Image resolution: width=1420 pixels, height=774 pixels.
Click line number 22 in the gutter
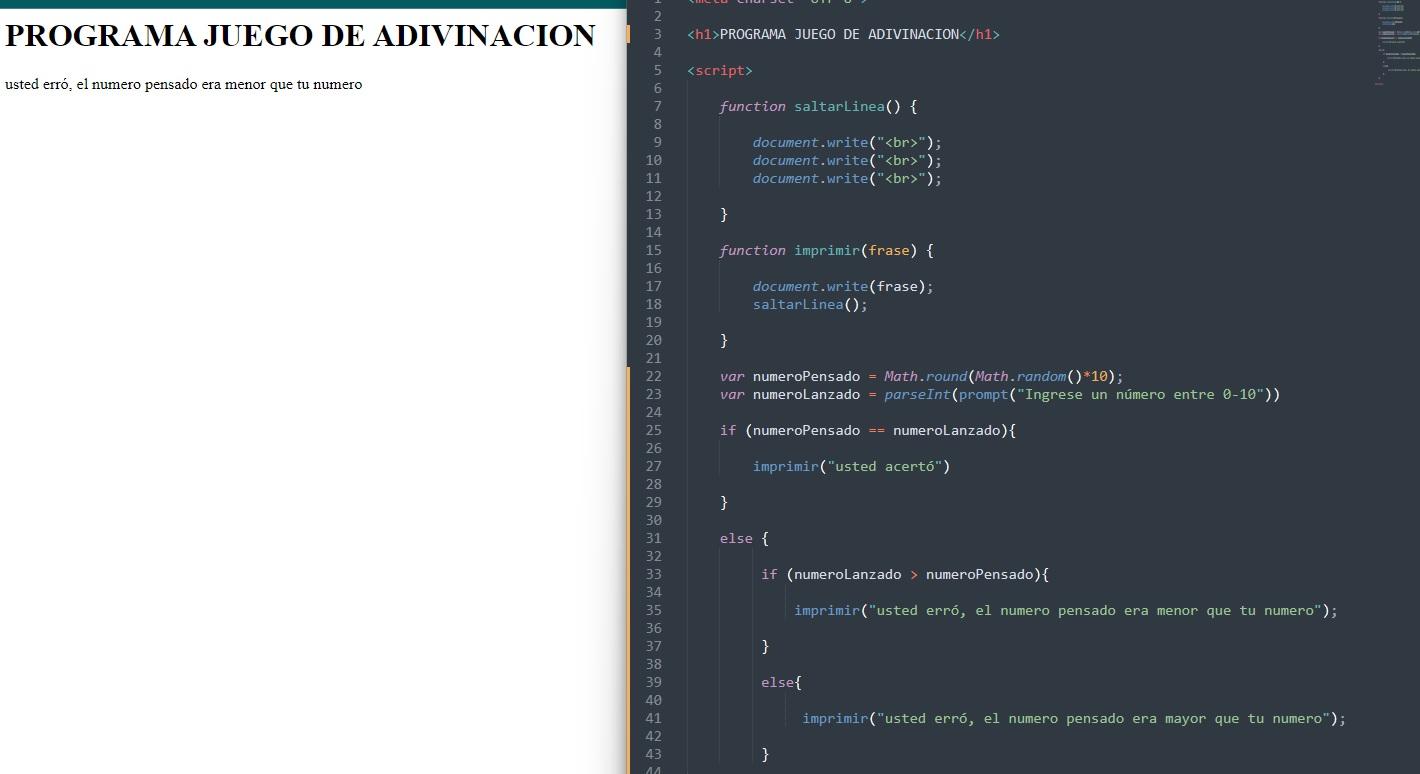coord(653,376)
